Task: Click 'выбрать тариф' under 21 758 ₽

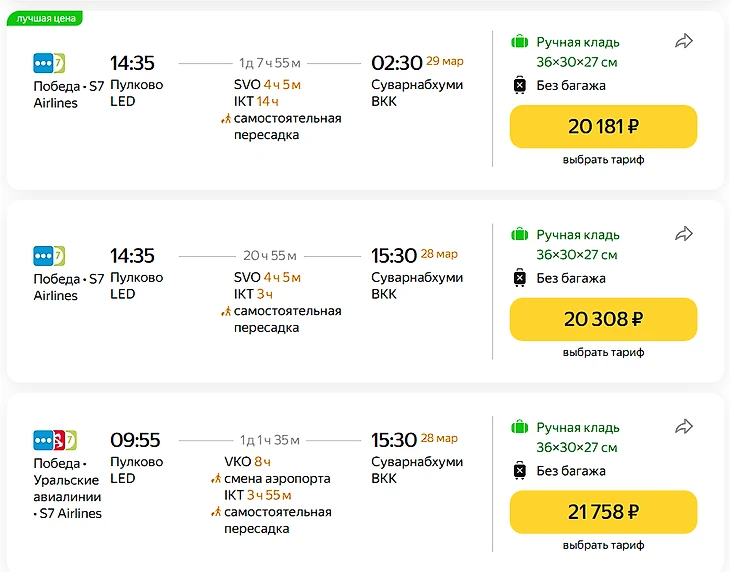Action: (603, 545)
